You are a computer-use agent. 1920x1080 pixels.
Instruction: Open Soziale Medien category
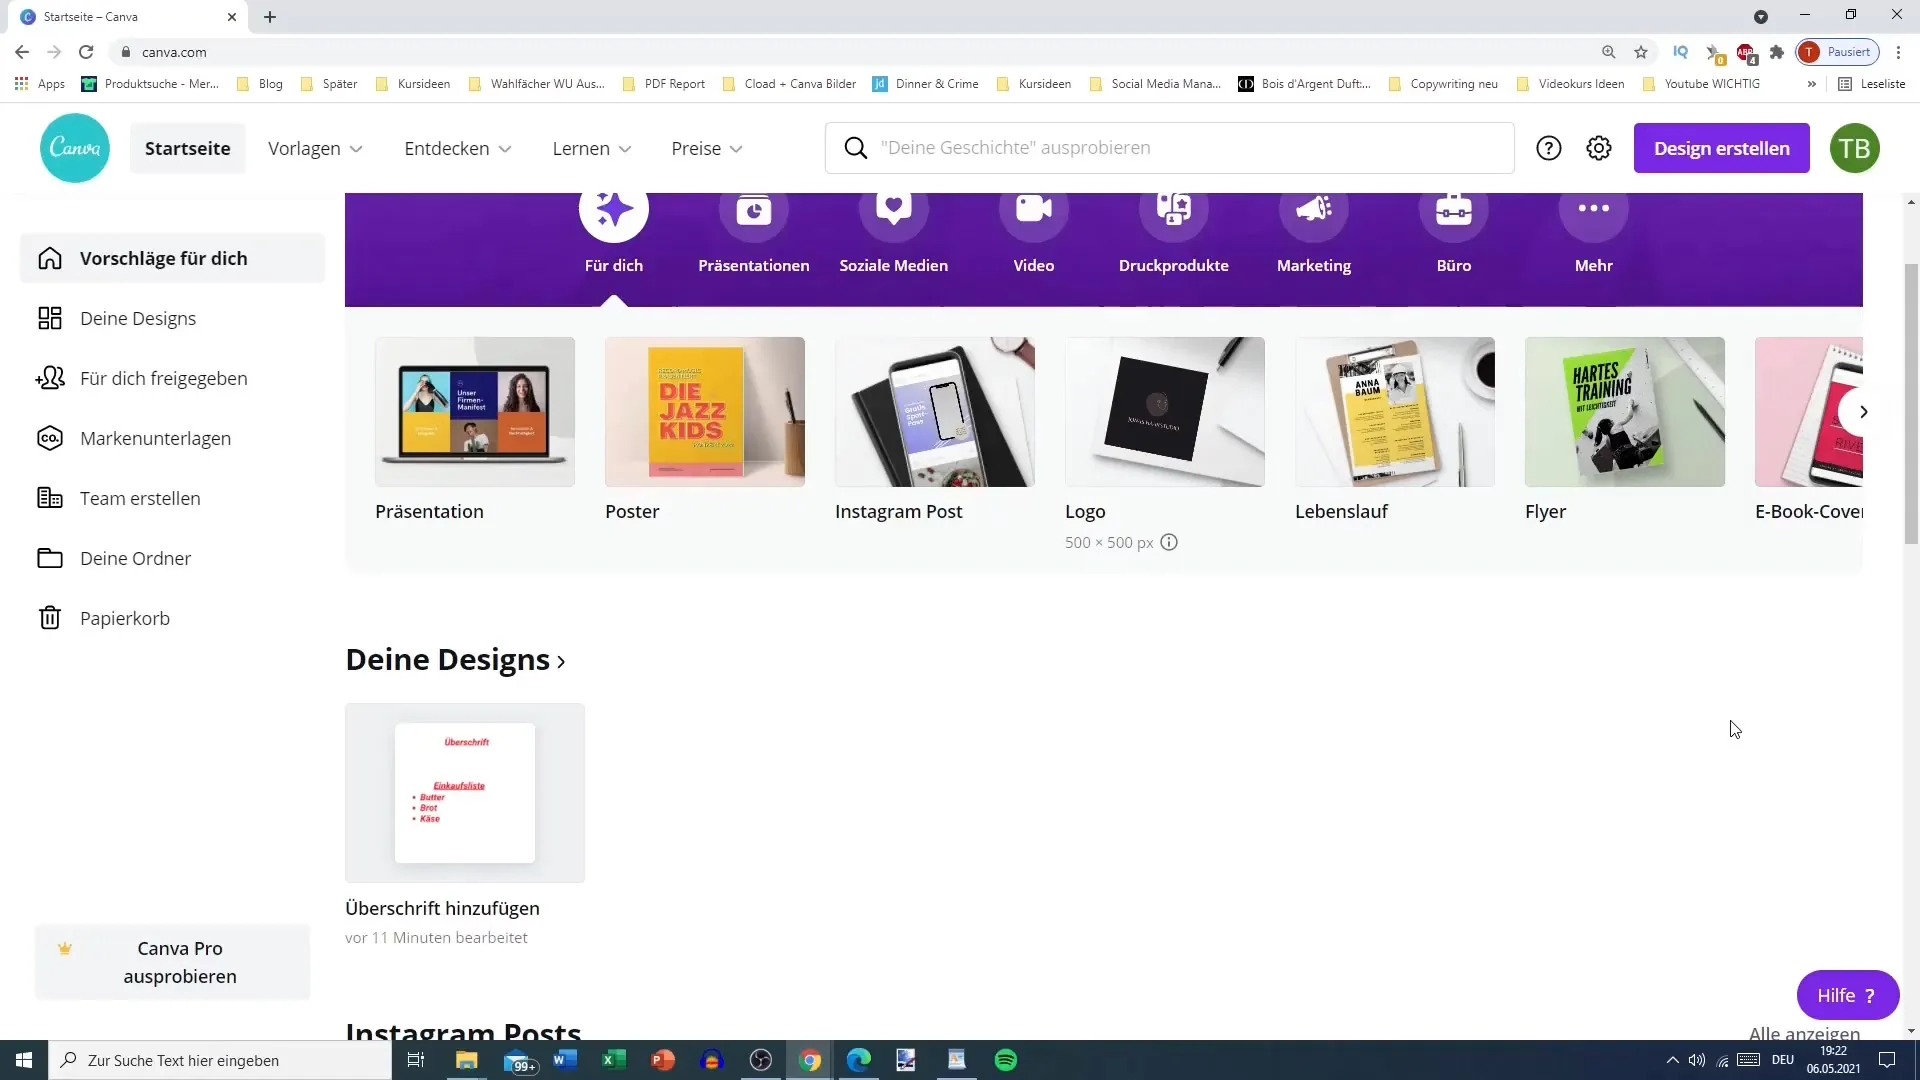tap(893, 233)
